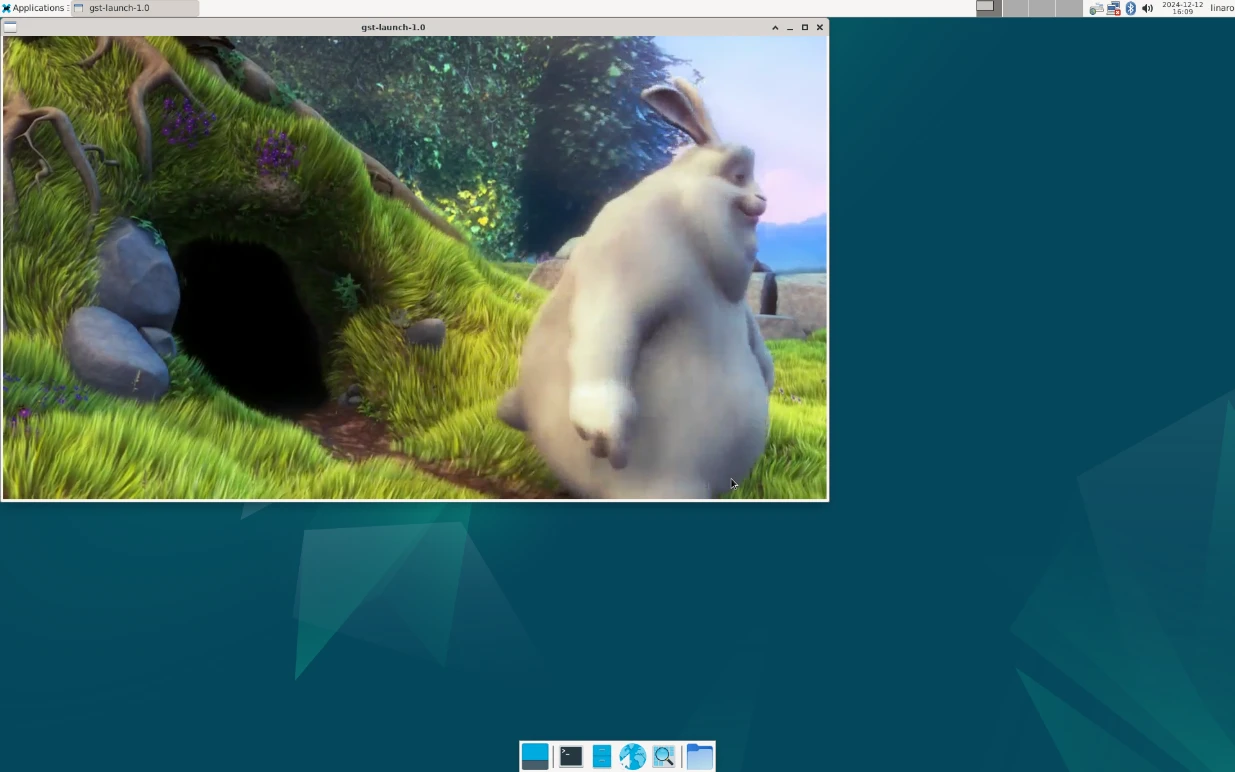The width and height of the screenshot is (1235, 772).
Task: Open the gst-launch-1.0 window menu icon
Action: (x=10, y=27)
